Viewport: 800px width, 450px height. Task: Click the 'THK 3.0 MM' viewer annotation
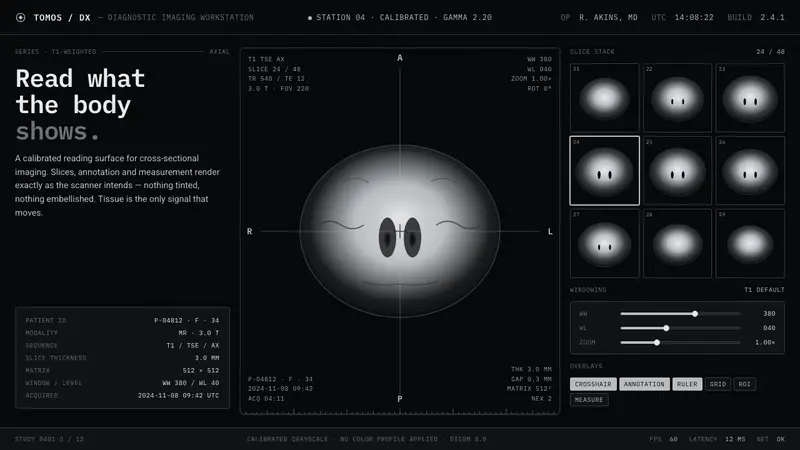531,369
